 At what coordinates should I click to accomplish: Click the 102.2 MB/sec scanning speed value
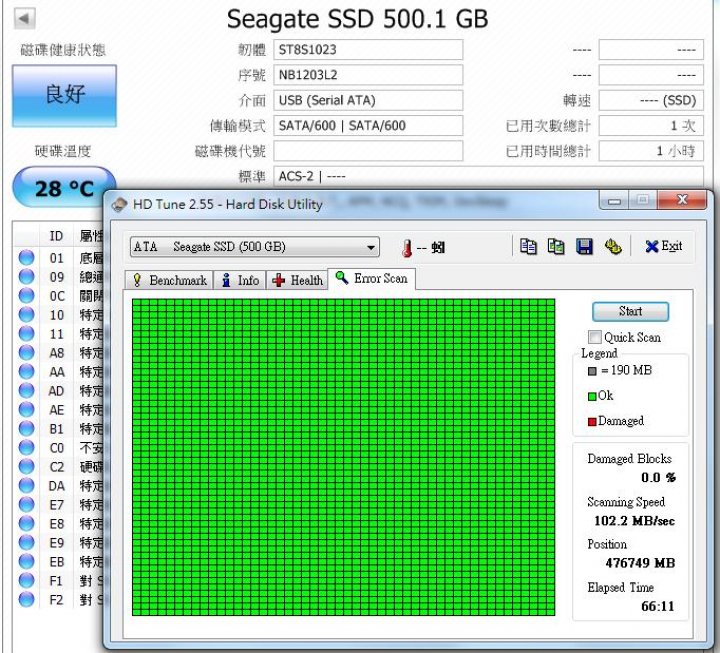634,521
